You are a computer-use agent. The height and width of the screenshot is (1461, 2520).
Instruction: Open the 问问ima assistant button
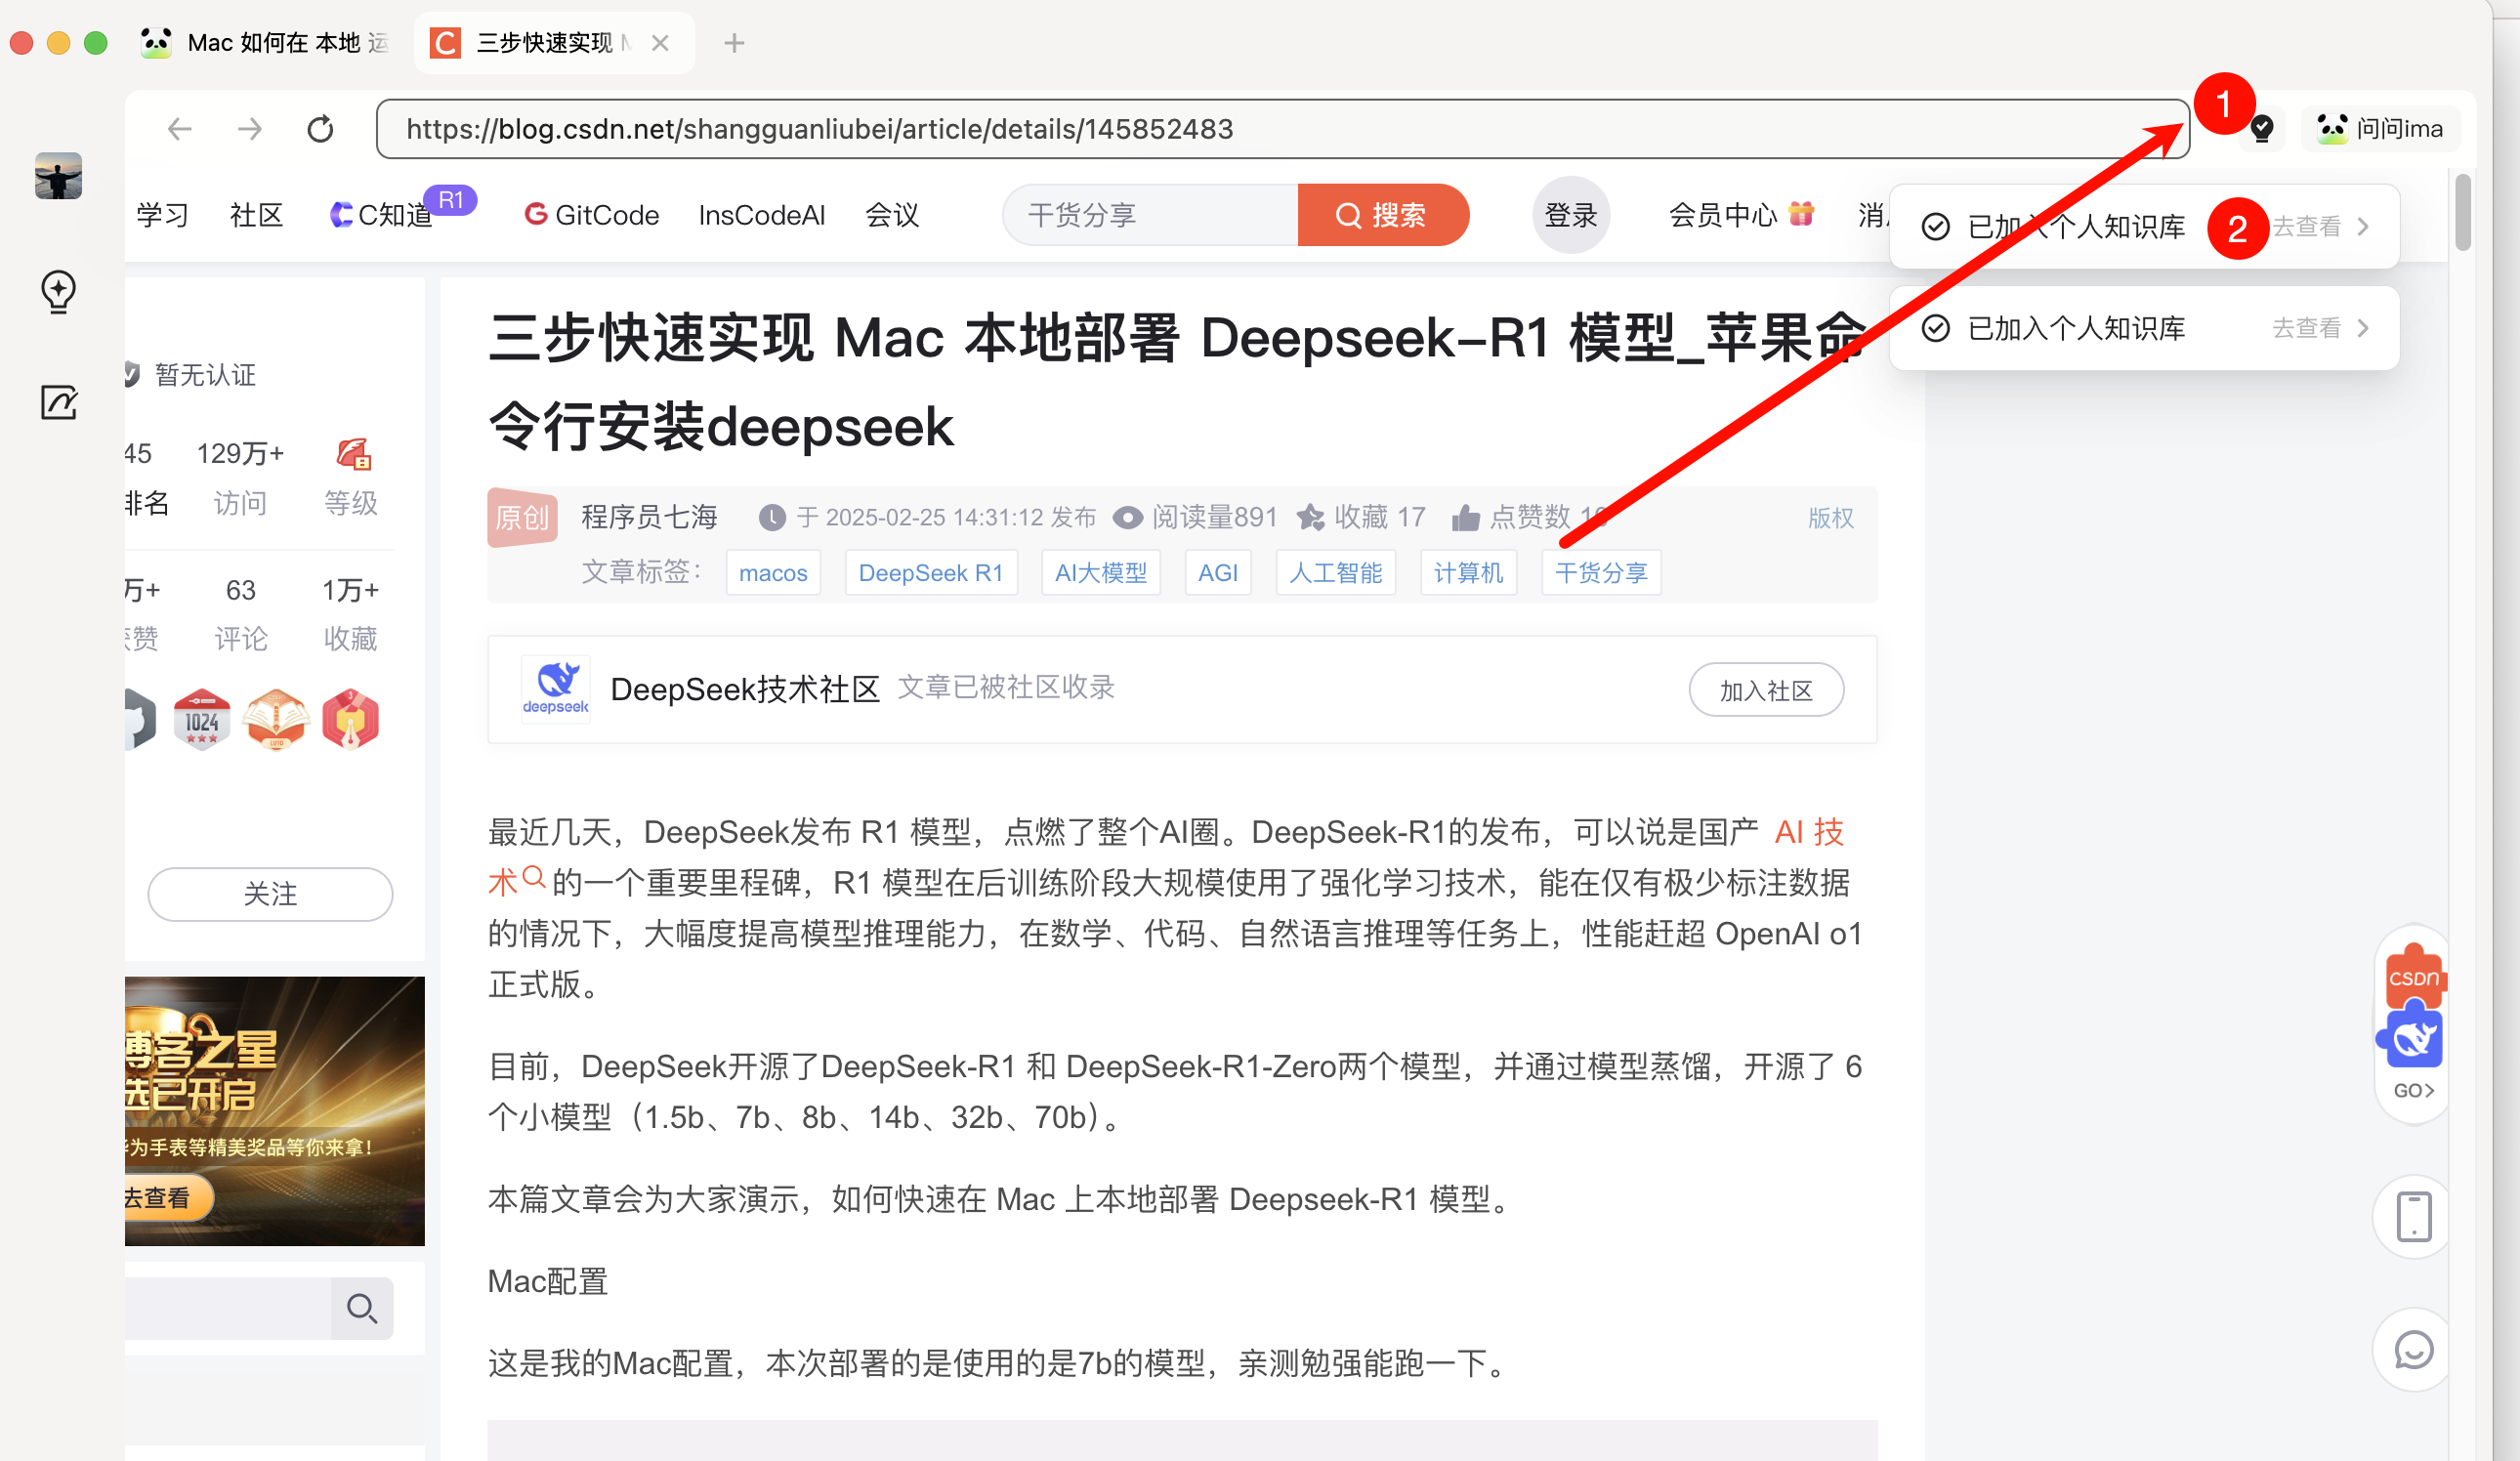[x=2380, y=129]
